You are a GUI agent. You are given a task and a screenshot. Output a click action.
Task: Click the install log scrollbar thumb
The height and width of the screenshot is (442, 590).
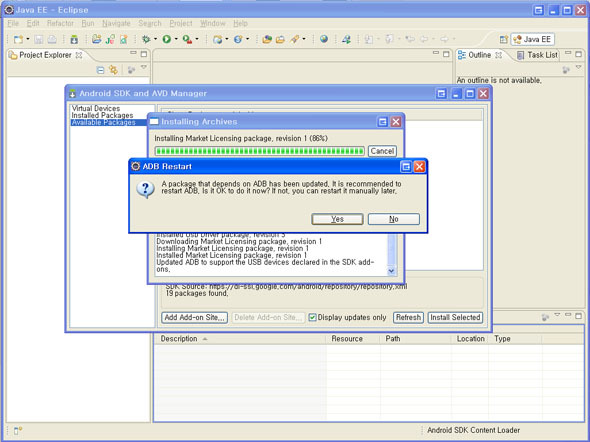[x=391, y=250]
